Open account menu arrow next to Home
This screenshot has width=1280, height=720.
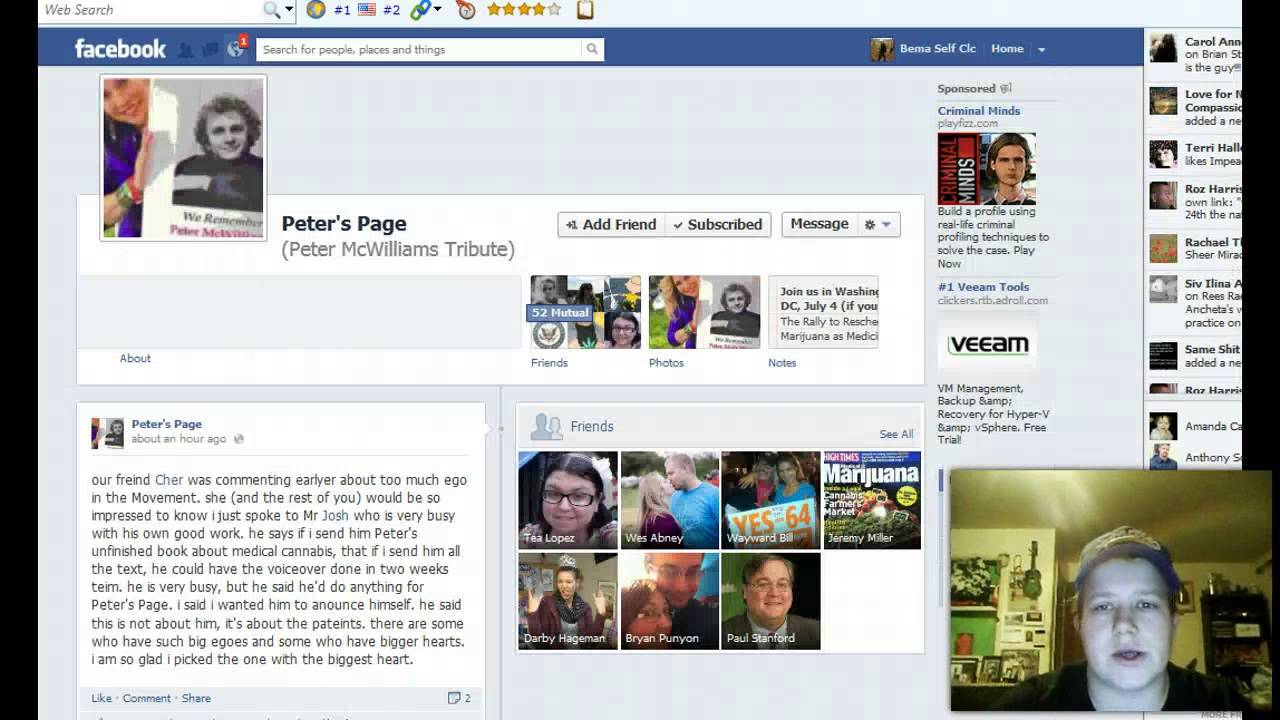coord(1041,49)
